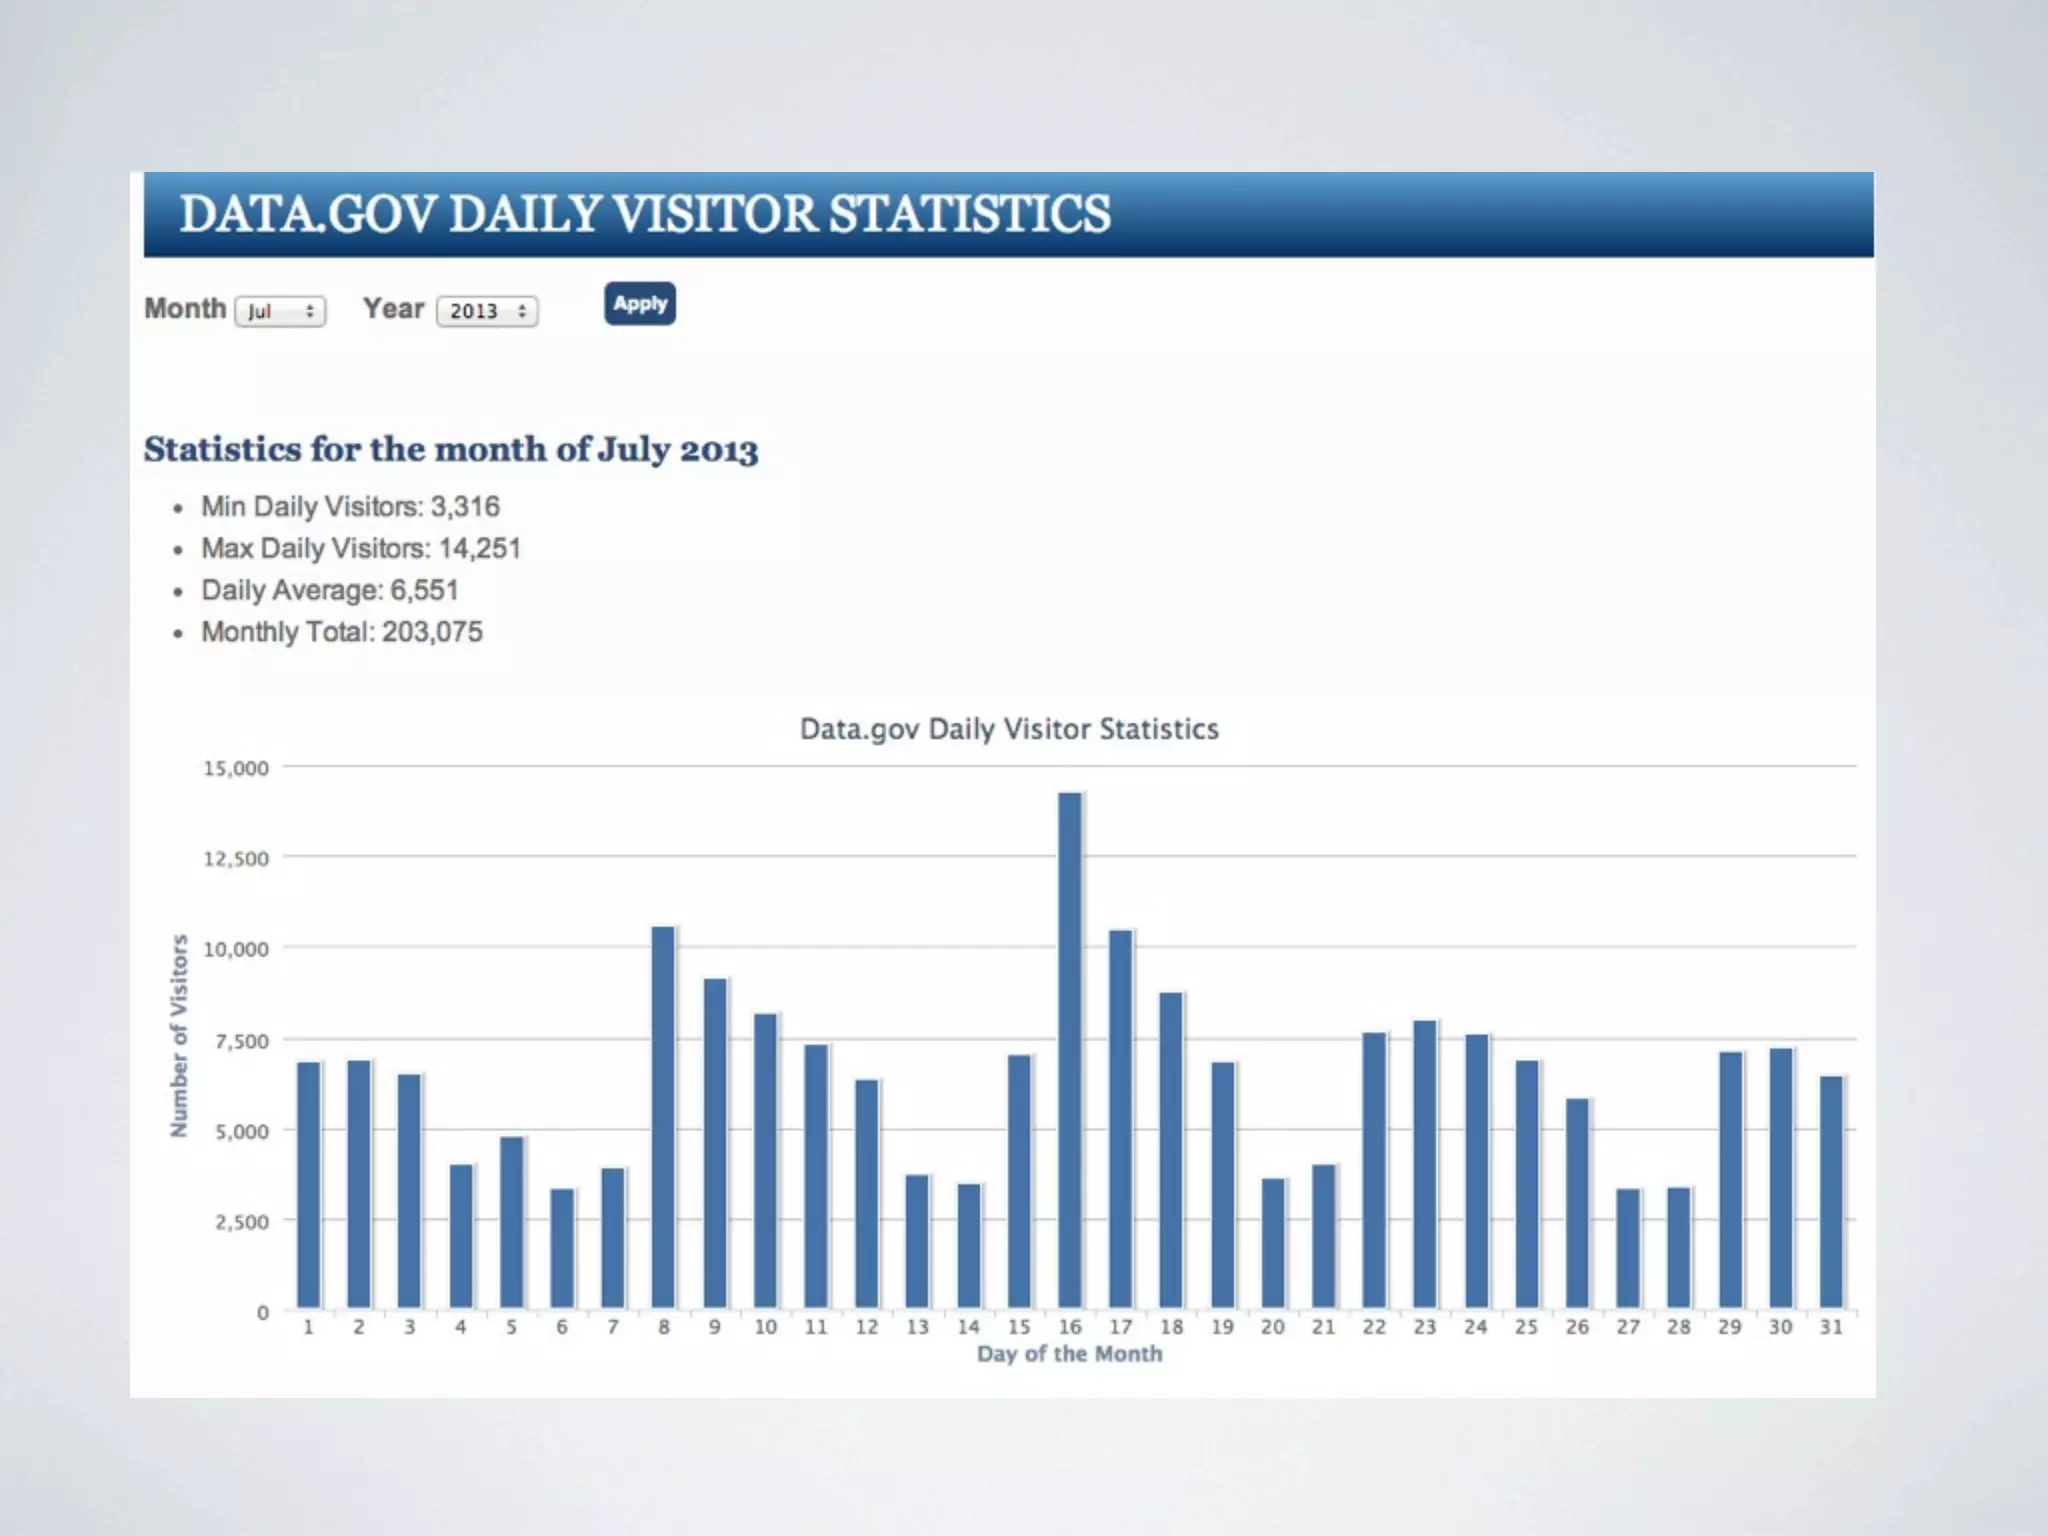
Task: Click the Statistics for July 2013 heading
Action: click(x=450, y=449)
